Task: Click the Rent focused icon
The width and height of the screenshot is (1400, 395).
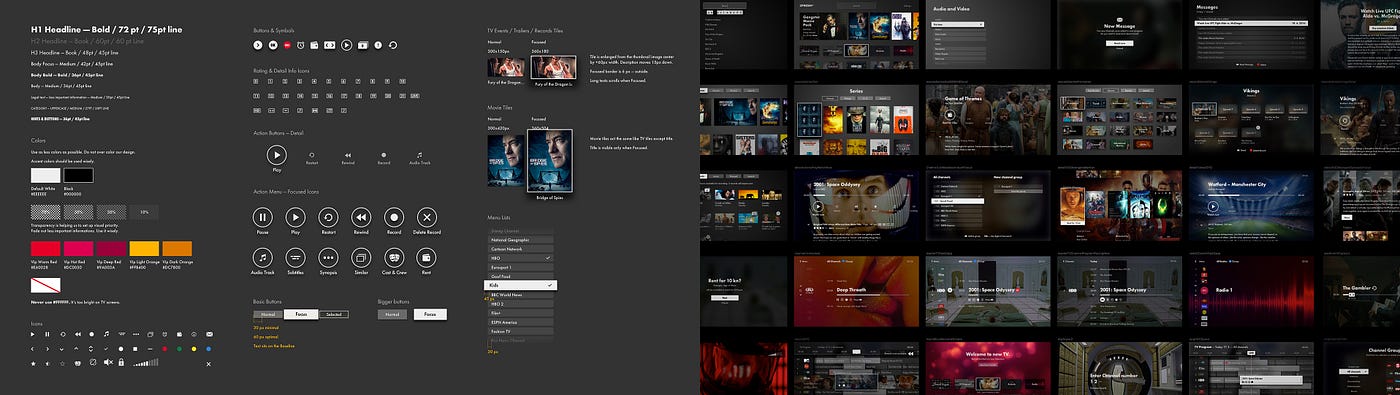Action: [427, 258]
